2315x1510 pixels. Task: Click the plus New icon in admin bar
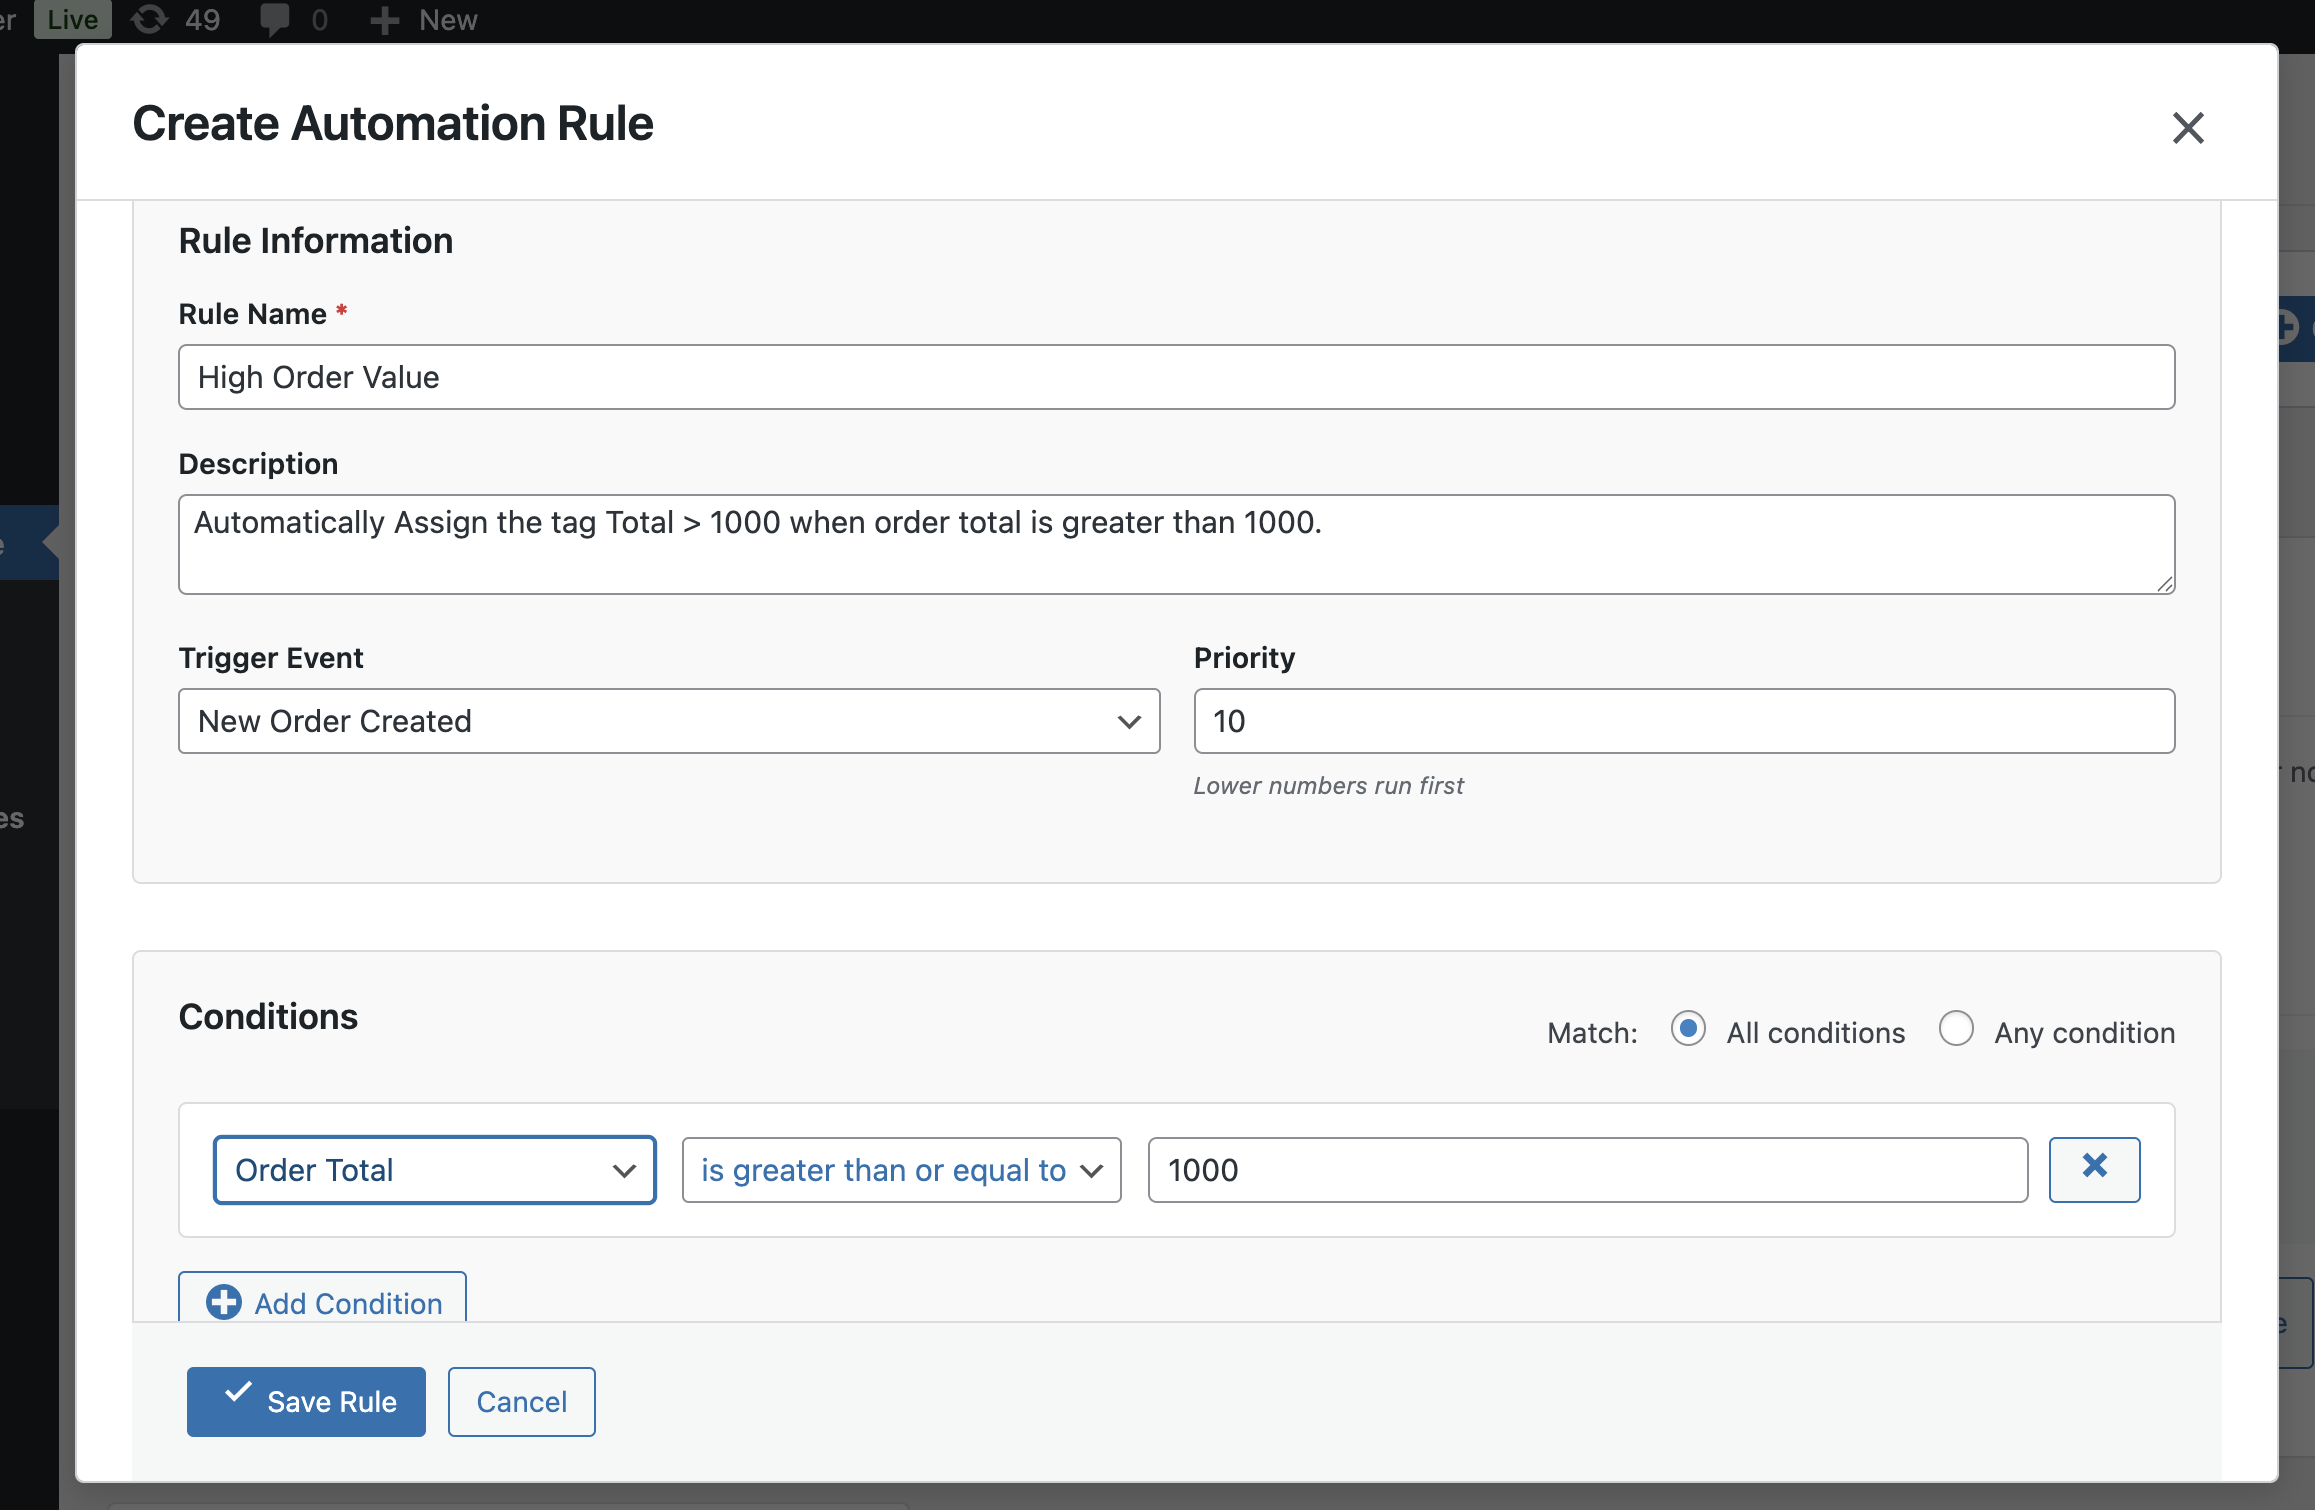click(385, 20)
